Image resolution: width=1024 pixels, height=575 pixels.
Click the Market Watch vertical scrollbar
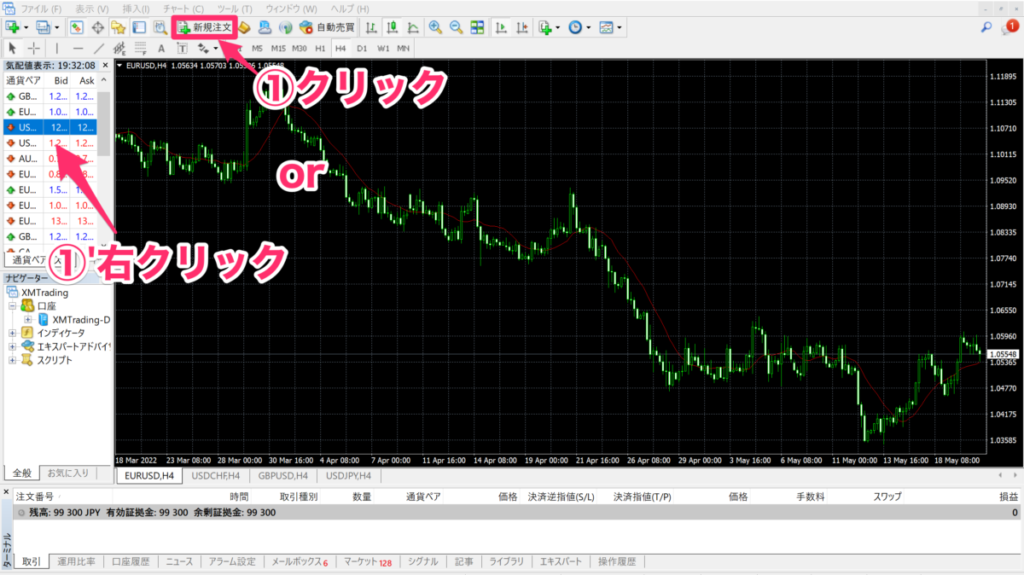pos(104,124)
